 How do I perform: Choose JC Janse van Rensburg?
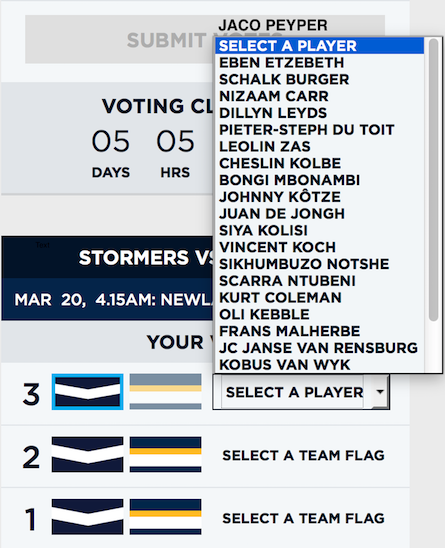tap(320, 348)
